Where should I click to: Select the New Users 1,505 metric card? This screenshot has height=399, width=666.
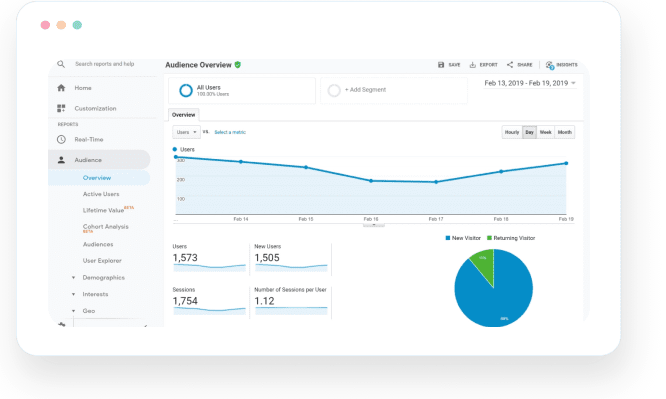point(291,258)
